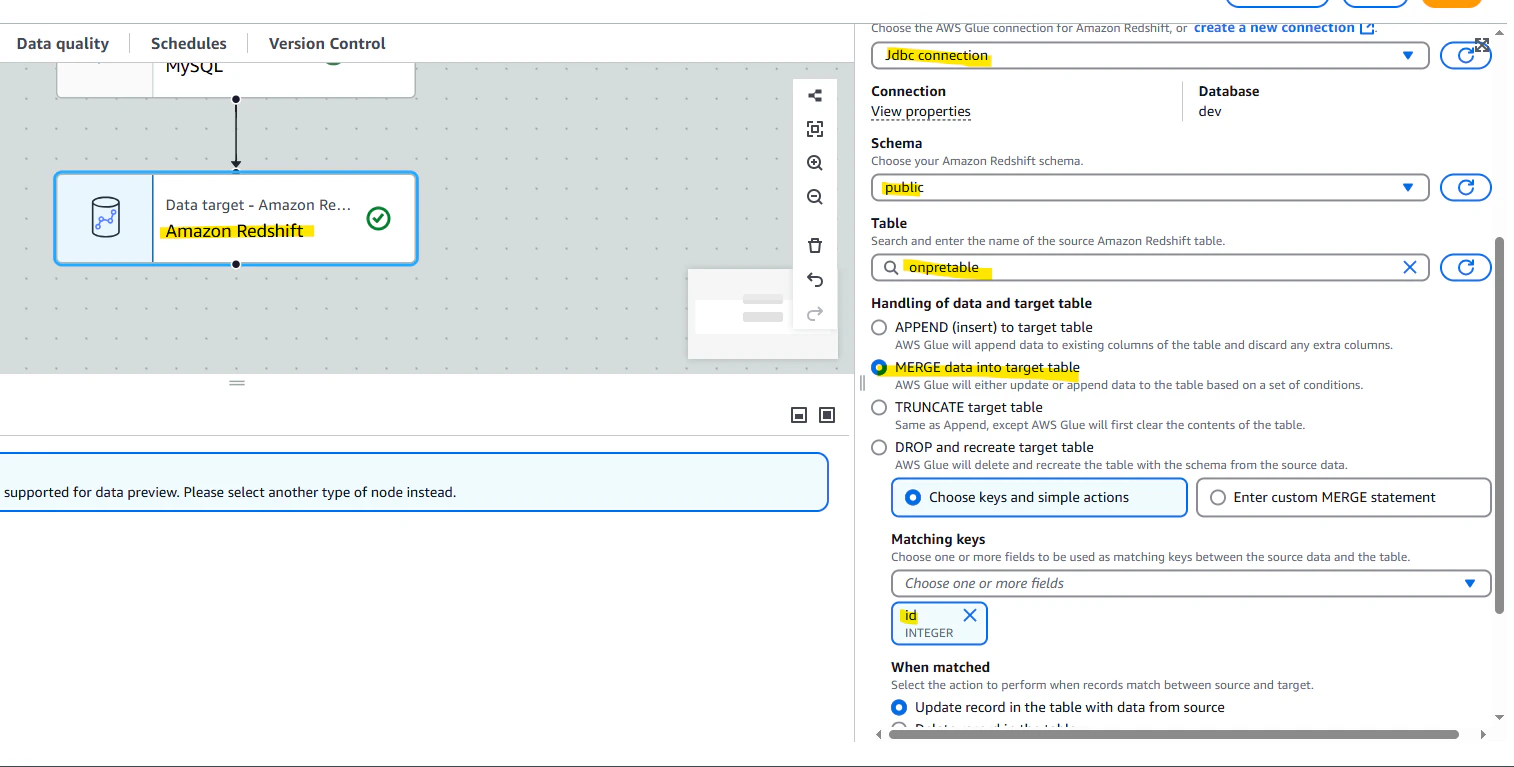Expand the Matching keys fields dropdown

click(1191, 583)
